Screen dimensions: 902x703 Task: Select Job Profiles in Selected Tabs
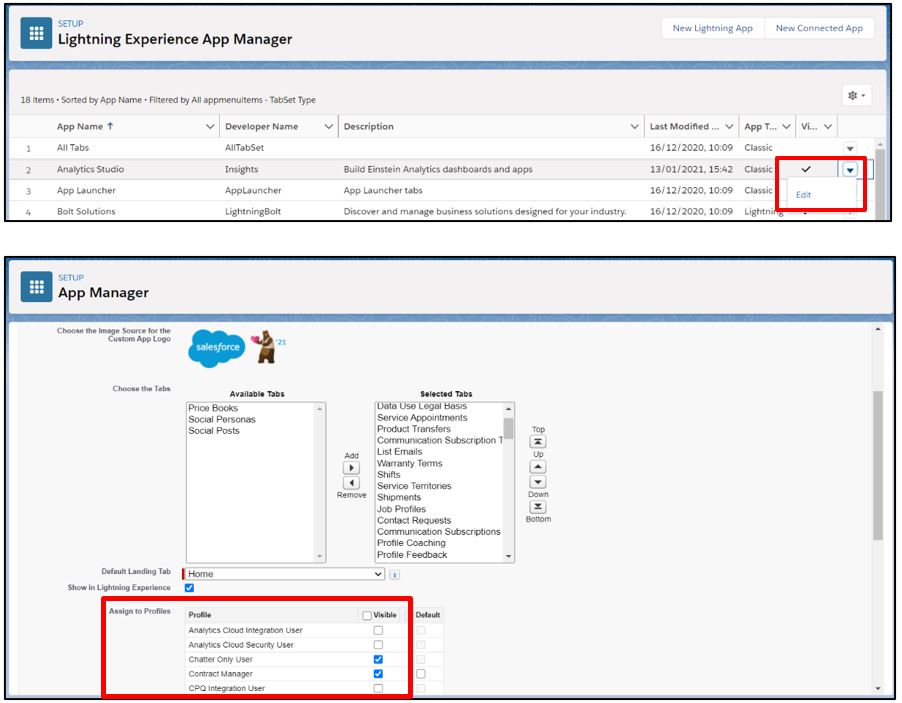(401, 509)
